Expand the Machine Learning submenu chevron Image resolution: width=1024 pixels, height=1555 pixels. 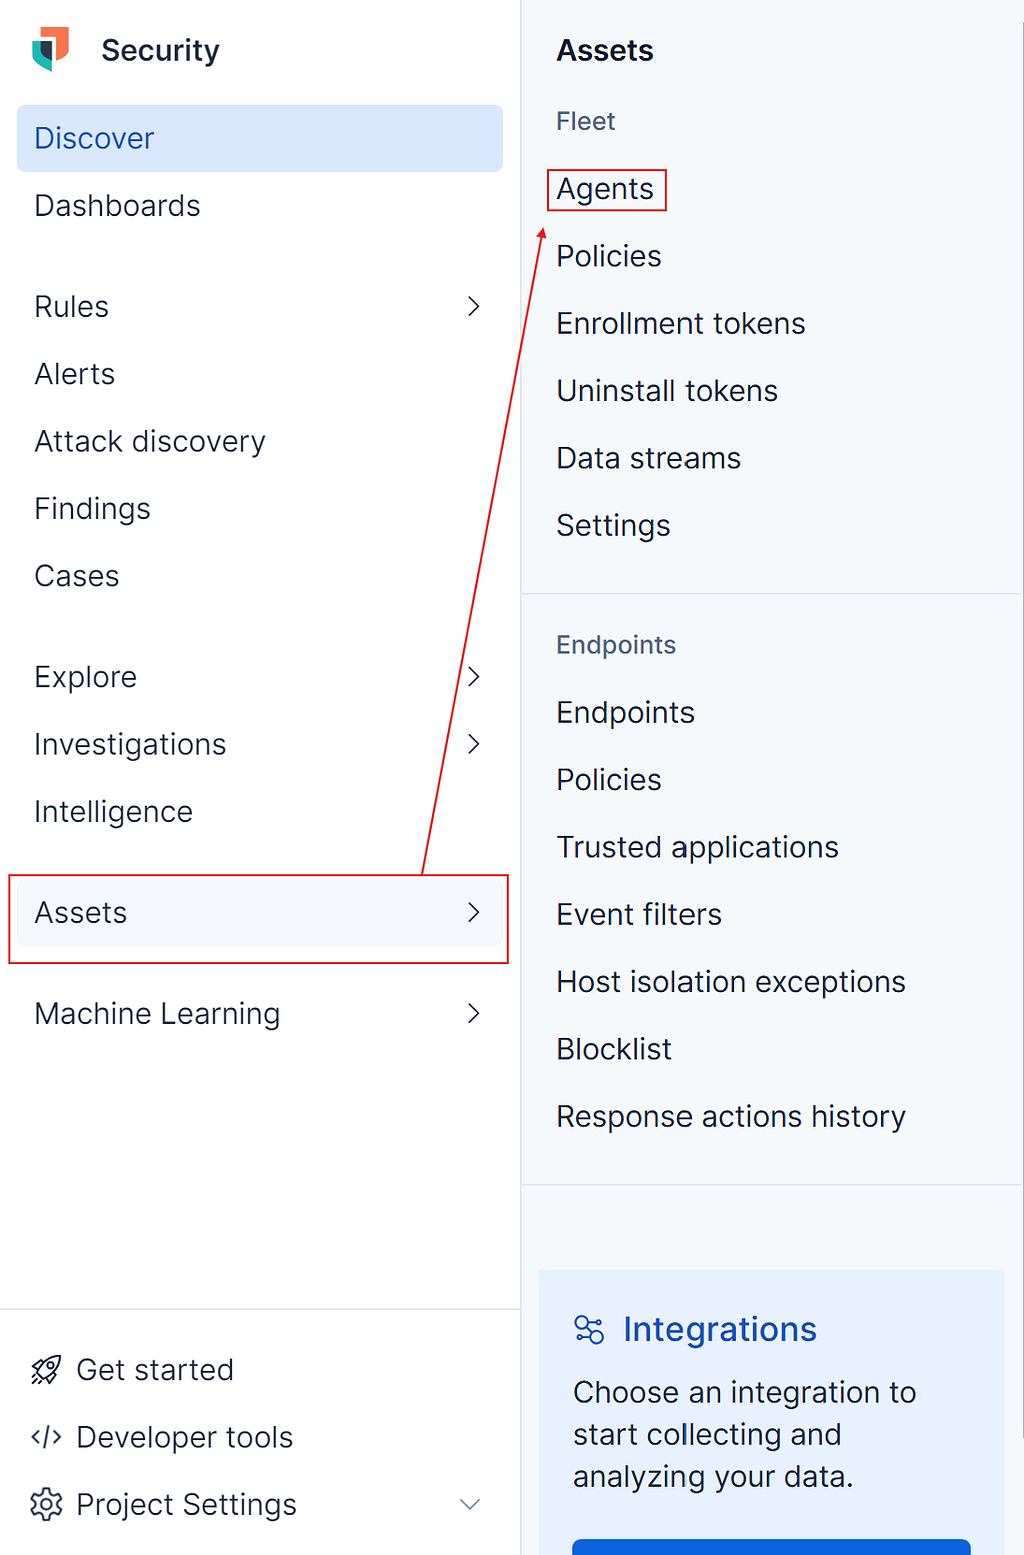474,1013
